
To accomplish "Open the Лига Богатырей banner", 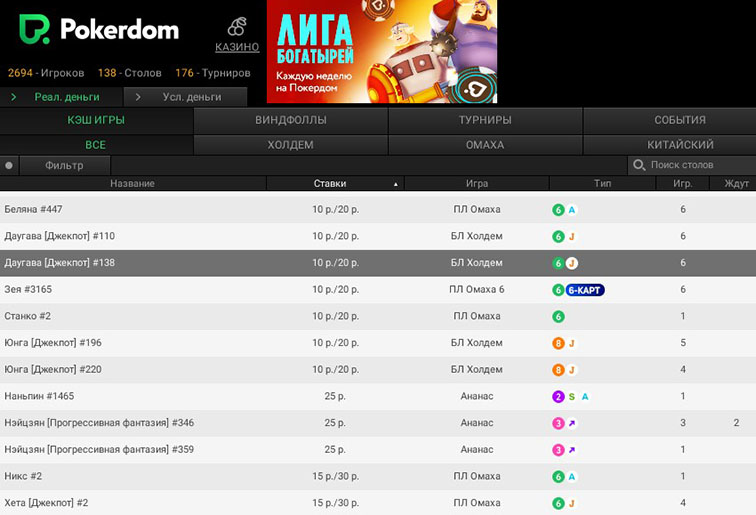I will pos(382,51).
